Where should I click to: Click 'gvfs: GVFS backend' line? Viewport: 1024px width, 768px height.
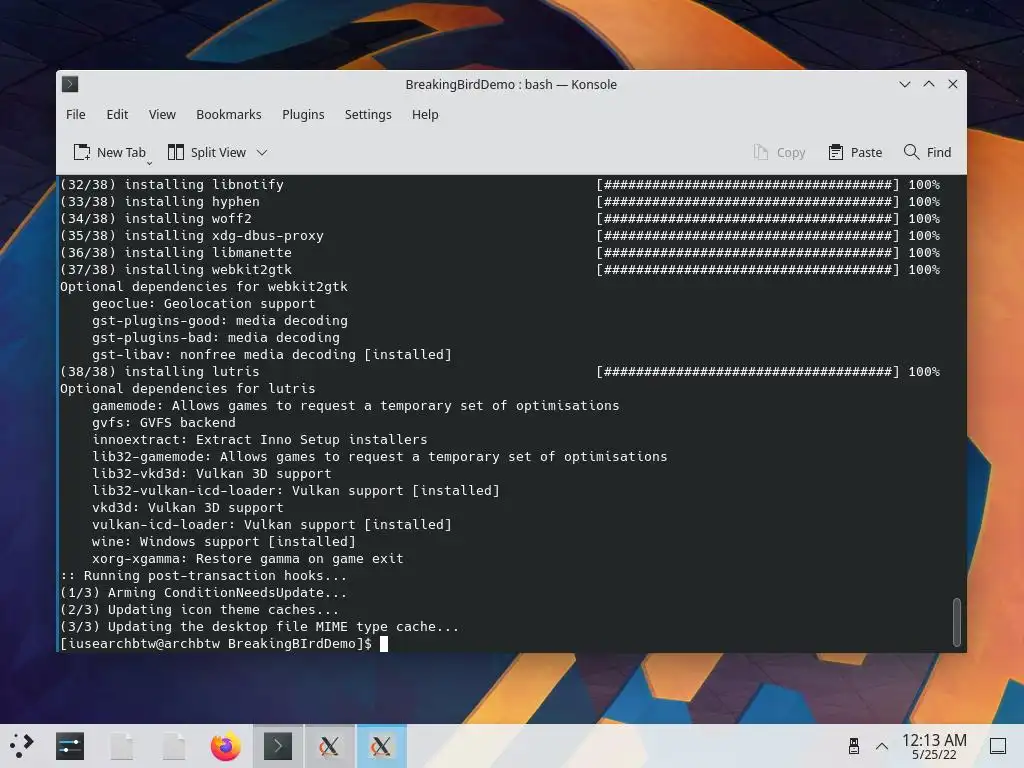tap(164, 423)
